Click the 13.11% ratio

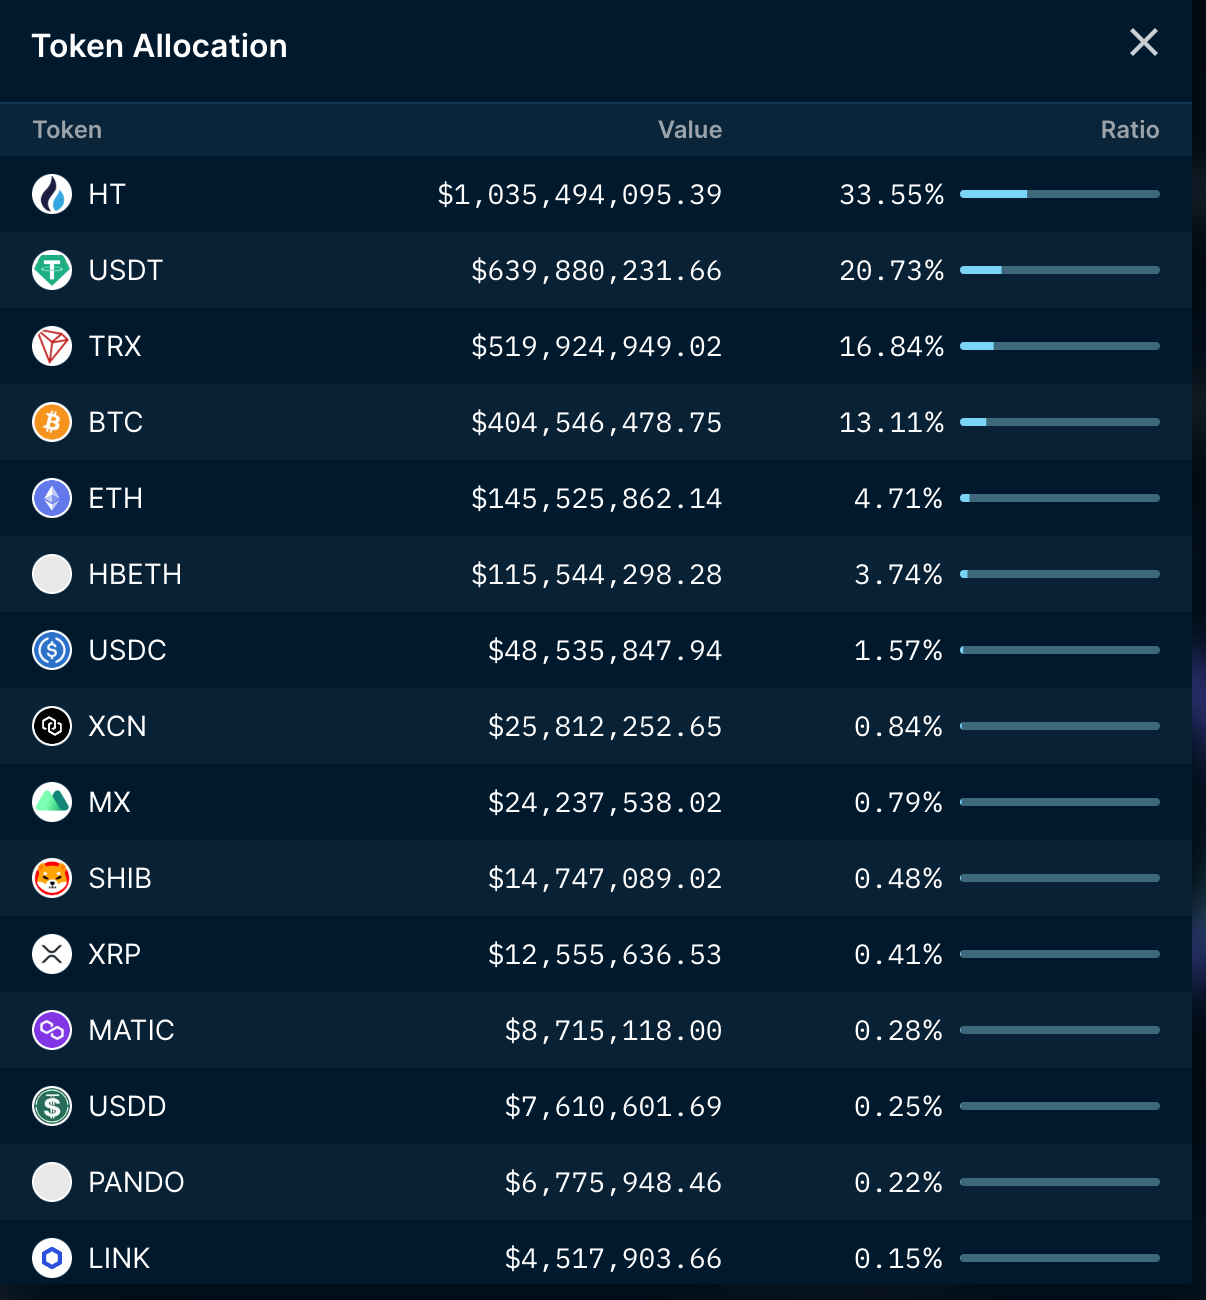(892, 422)
